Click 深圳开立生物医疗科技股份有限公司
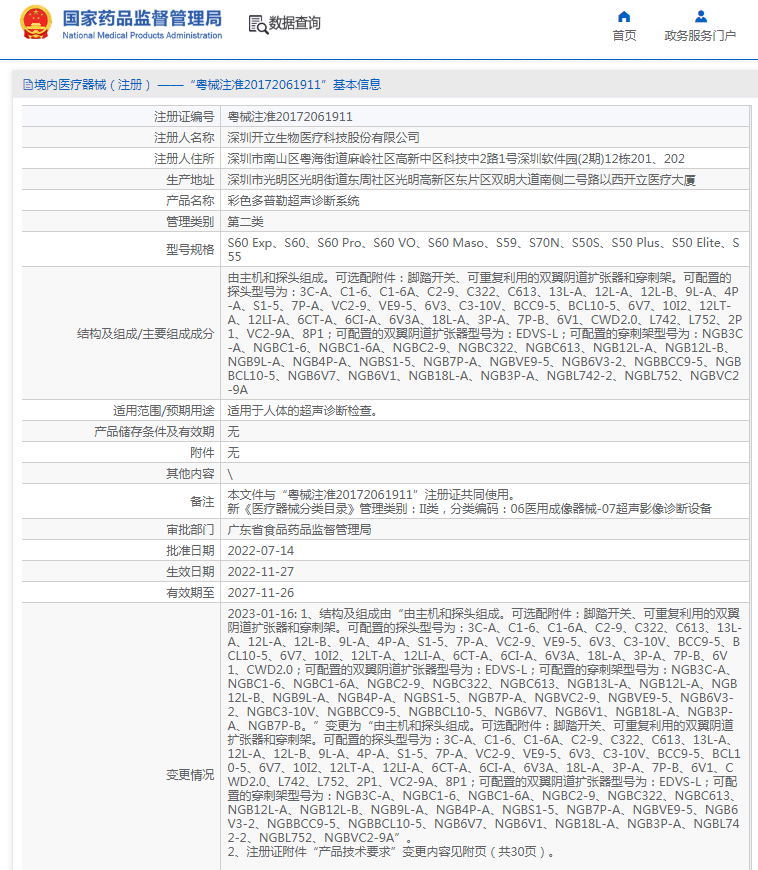The width and height of the screenshot is (758, 870). [x=324, y=138]
